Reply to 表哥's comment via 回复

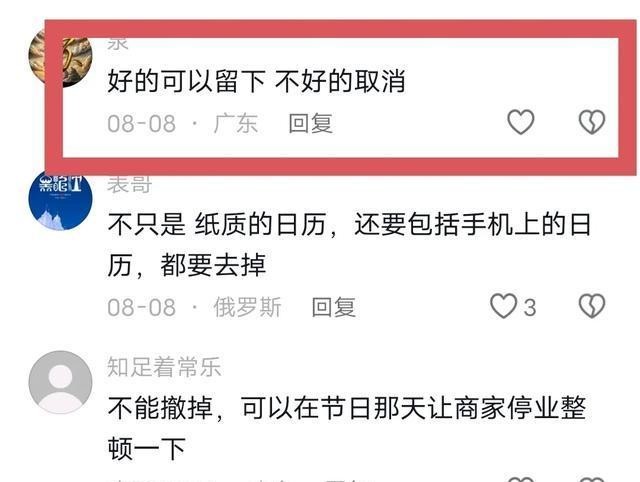(333, 307)
